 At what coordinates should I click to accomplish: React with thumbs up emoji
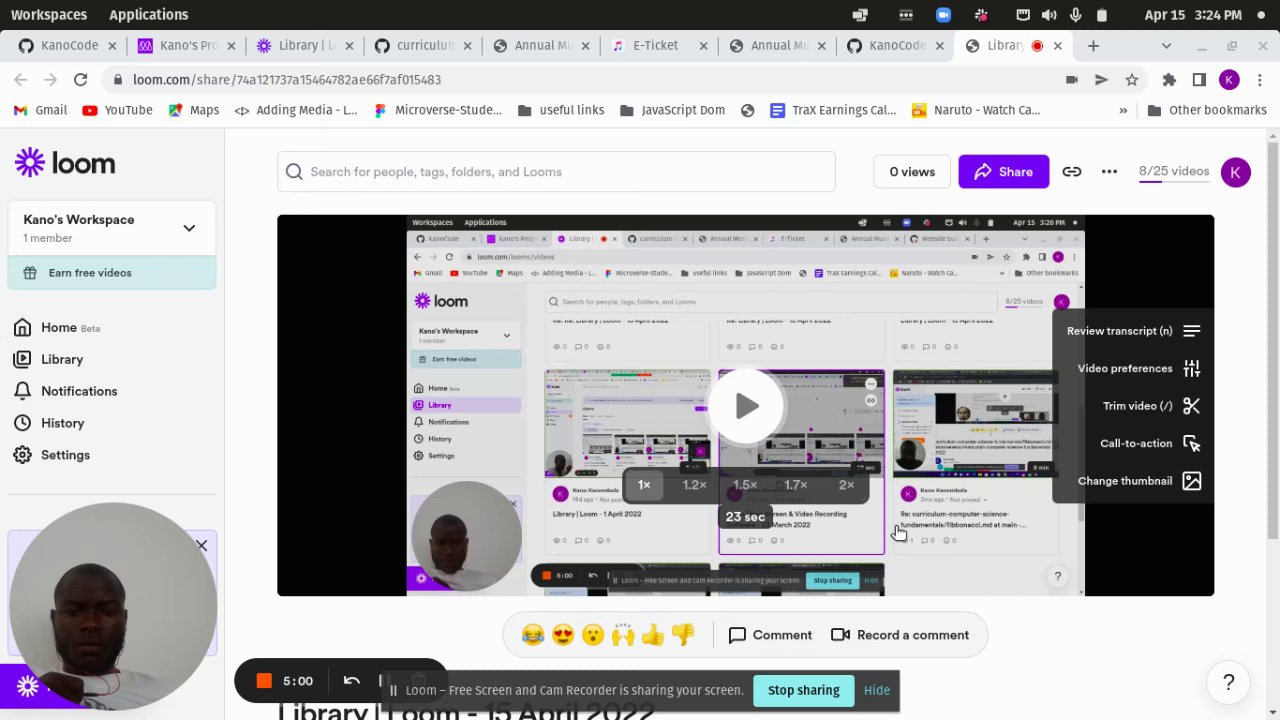pos(653,635)
